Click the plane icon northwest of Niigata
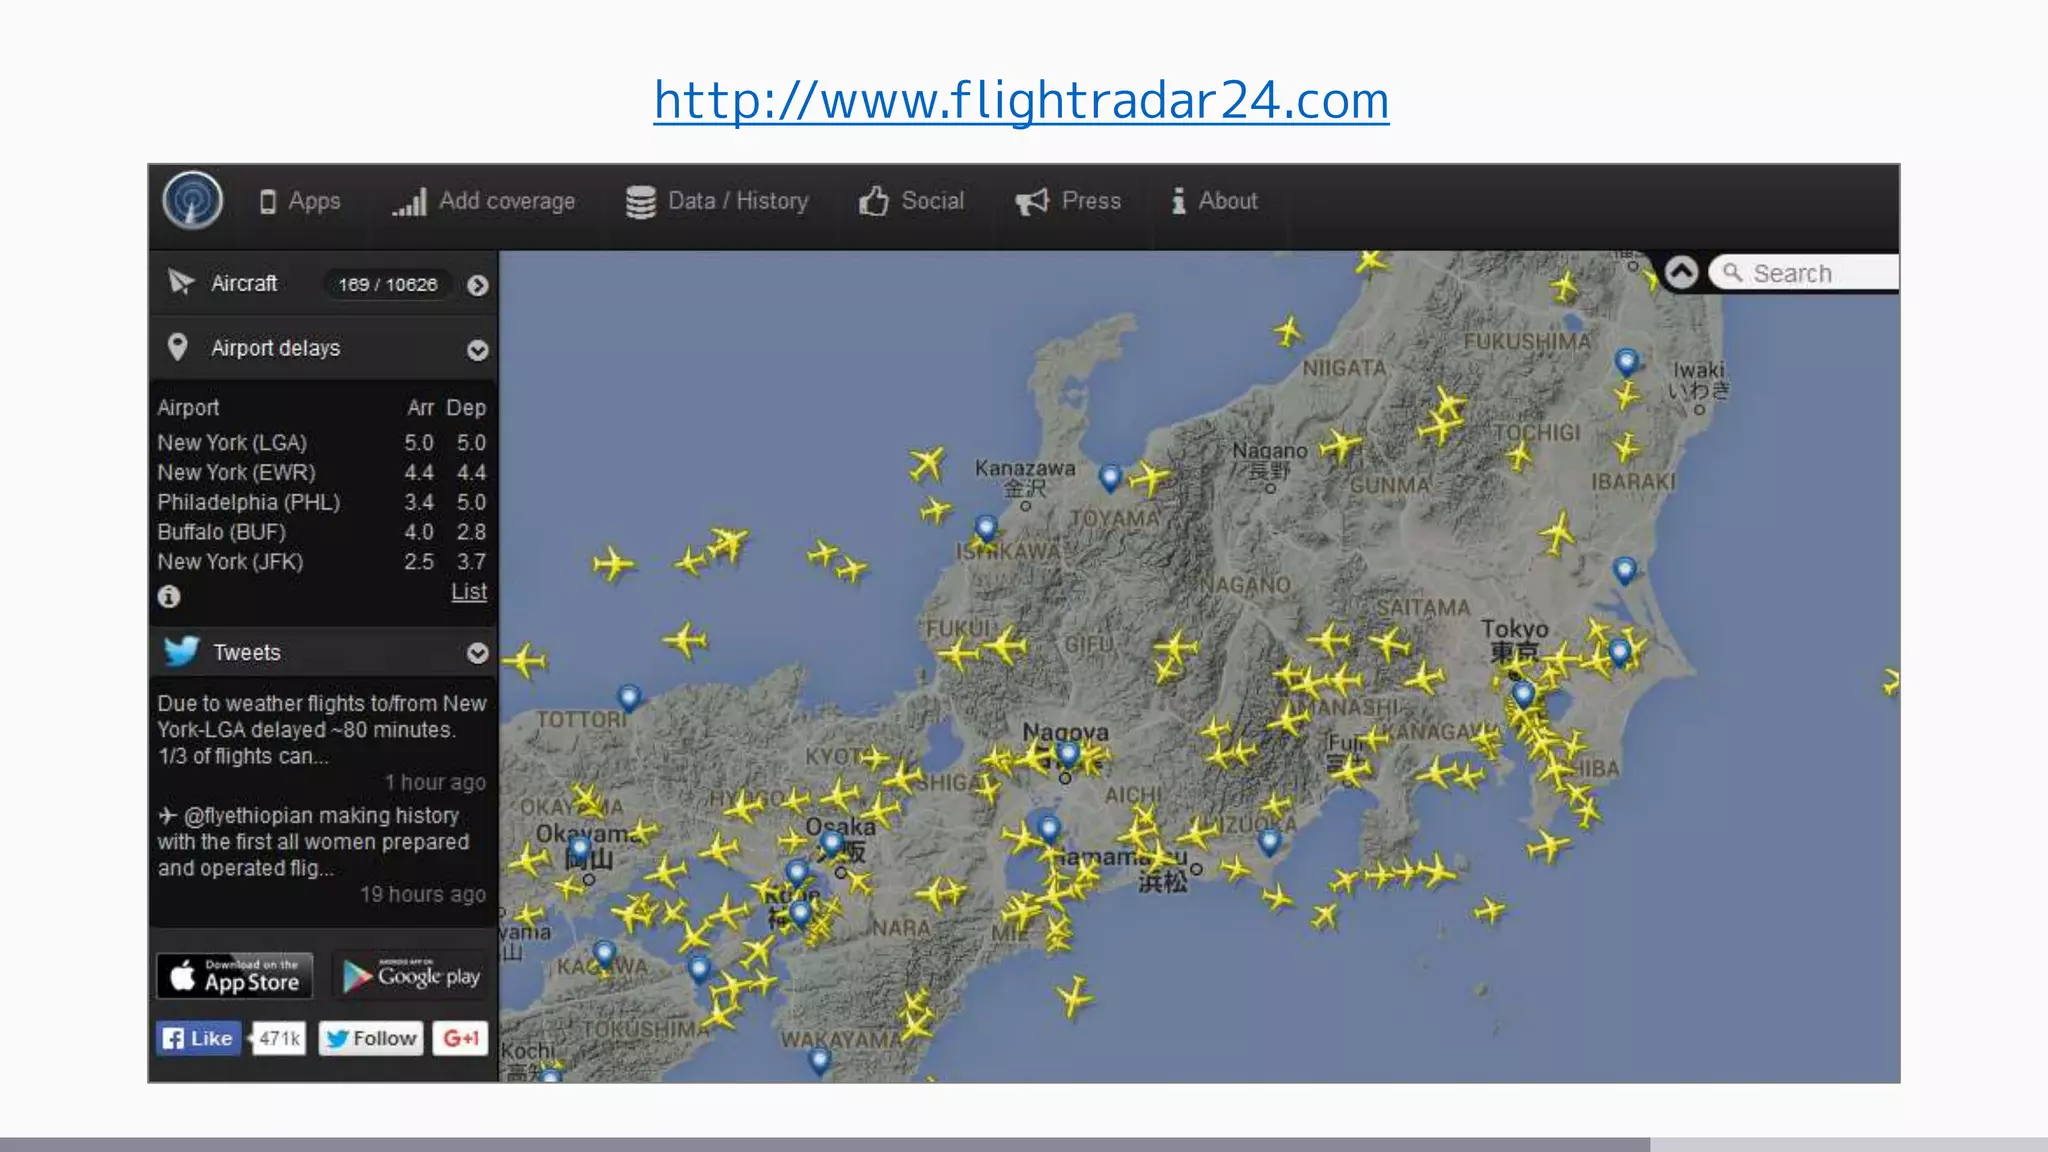 coord(1289,330)
